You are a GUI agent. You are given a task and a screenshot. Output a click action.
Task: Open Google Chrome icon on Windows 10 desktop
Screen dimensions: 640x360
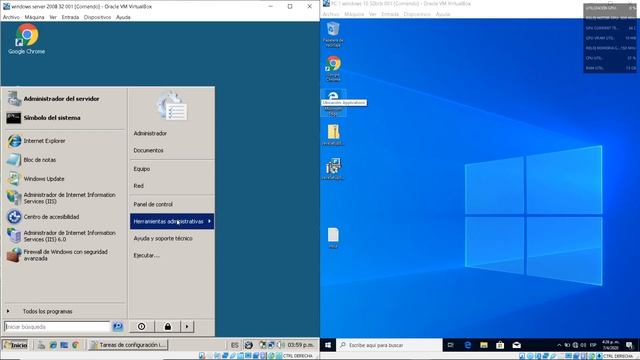[333, 68]
